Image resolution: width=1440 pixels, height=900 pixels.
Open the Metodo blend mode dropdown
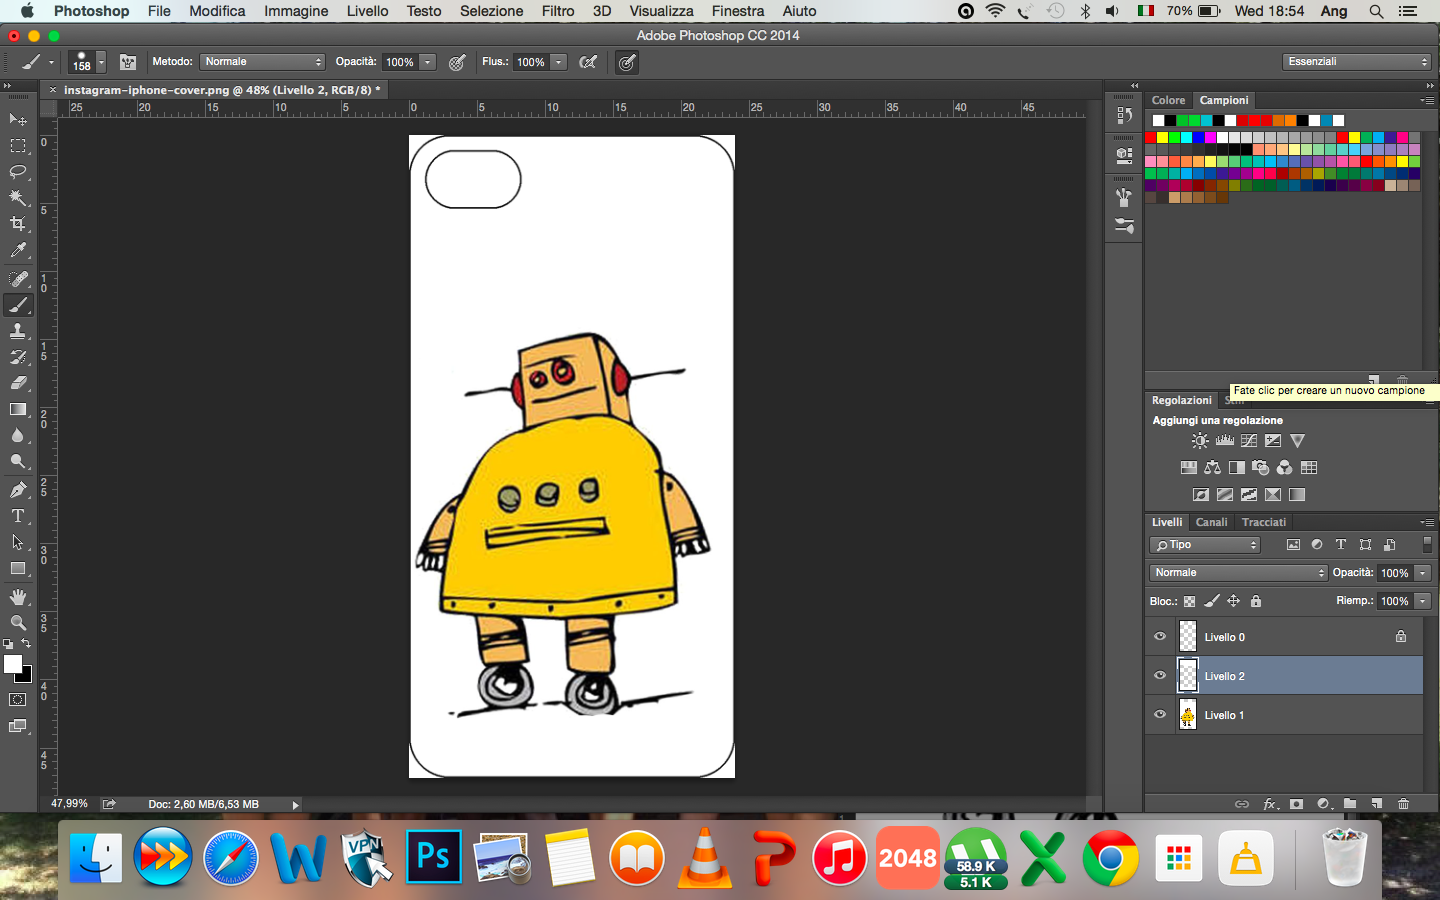click(262, 62)
